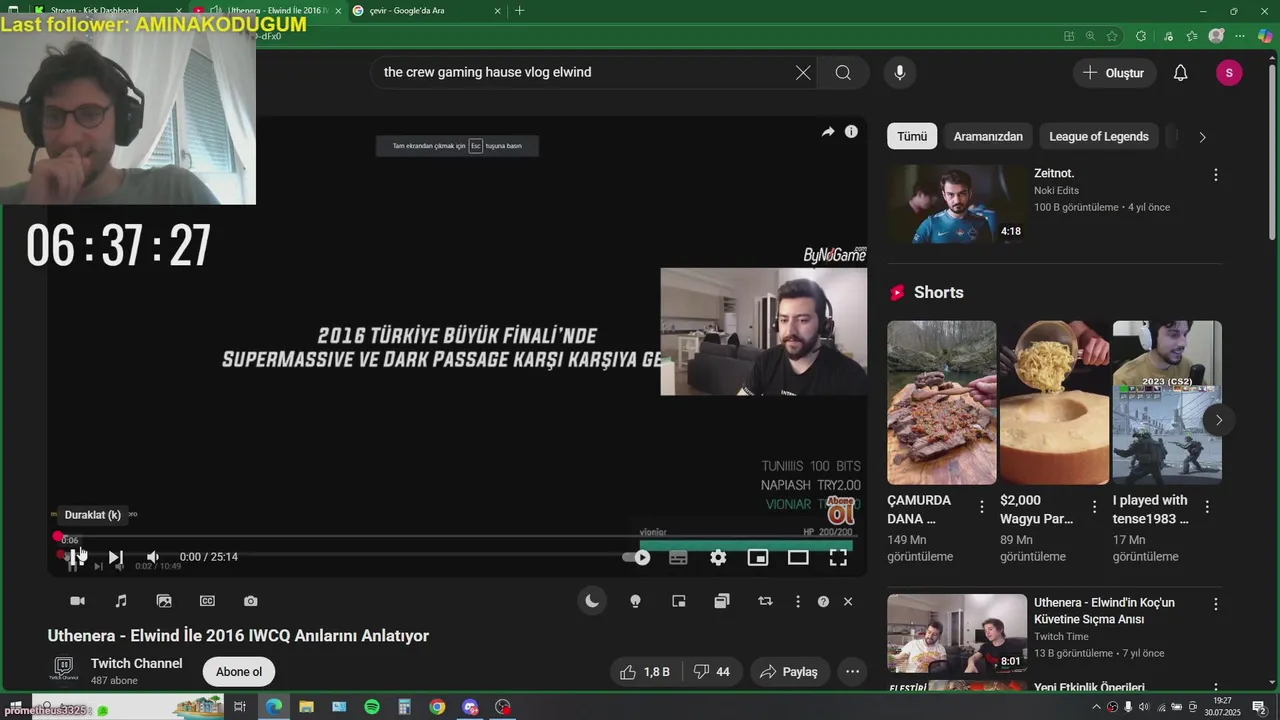Viewport: 1280px width, 720px height.
Task: Toggle the lightbulb cinema mode
Action: [x=635, y=601]
